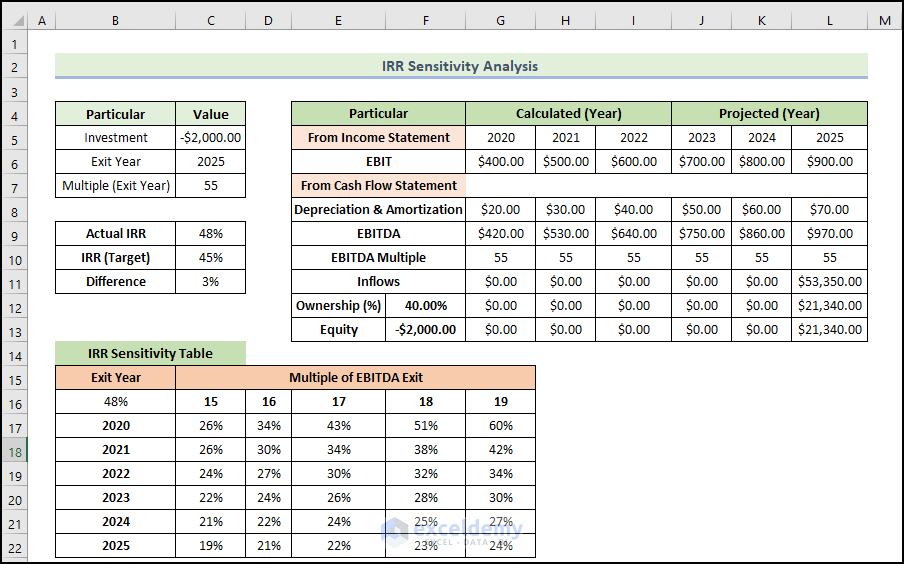Click the Equity row $21,340.00 cell

pyautogui.click(x=829, y=330)
